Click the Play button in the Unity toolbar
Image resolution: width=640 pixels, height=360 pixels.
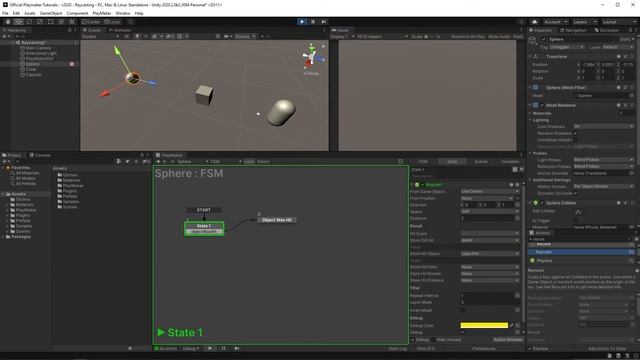click(x=302, y=22)
